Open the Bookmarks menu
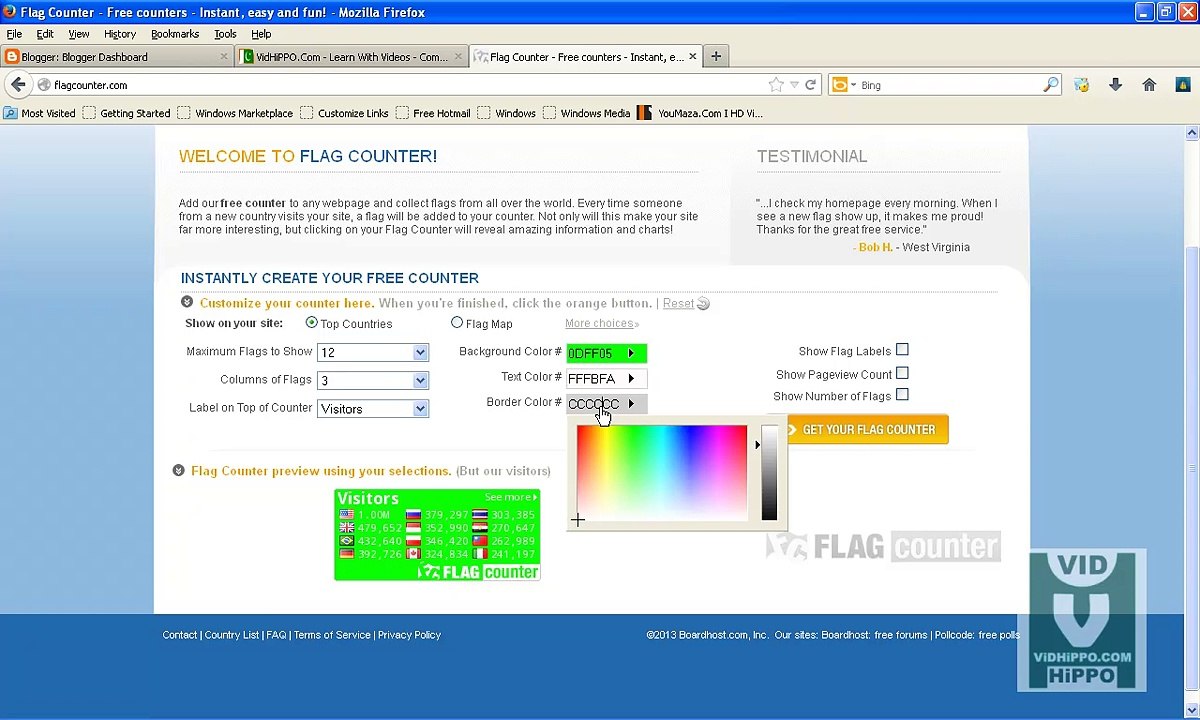Image resolution: width=1200 pixels, height=720 pixels. click(175, 34)
